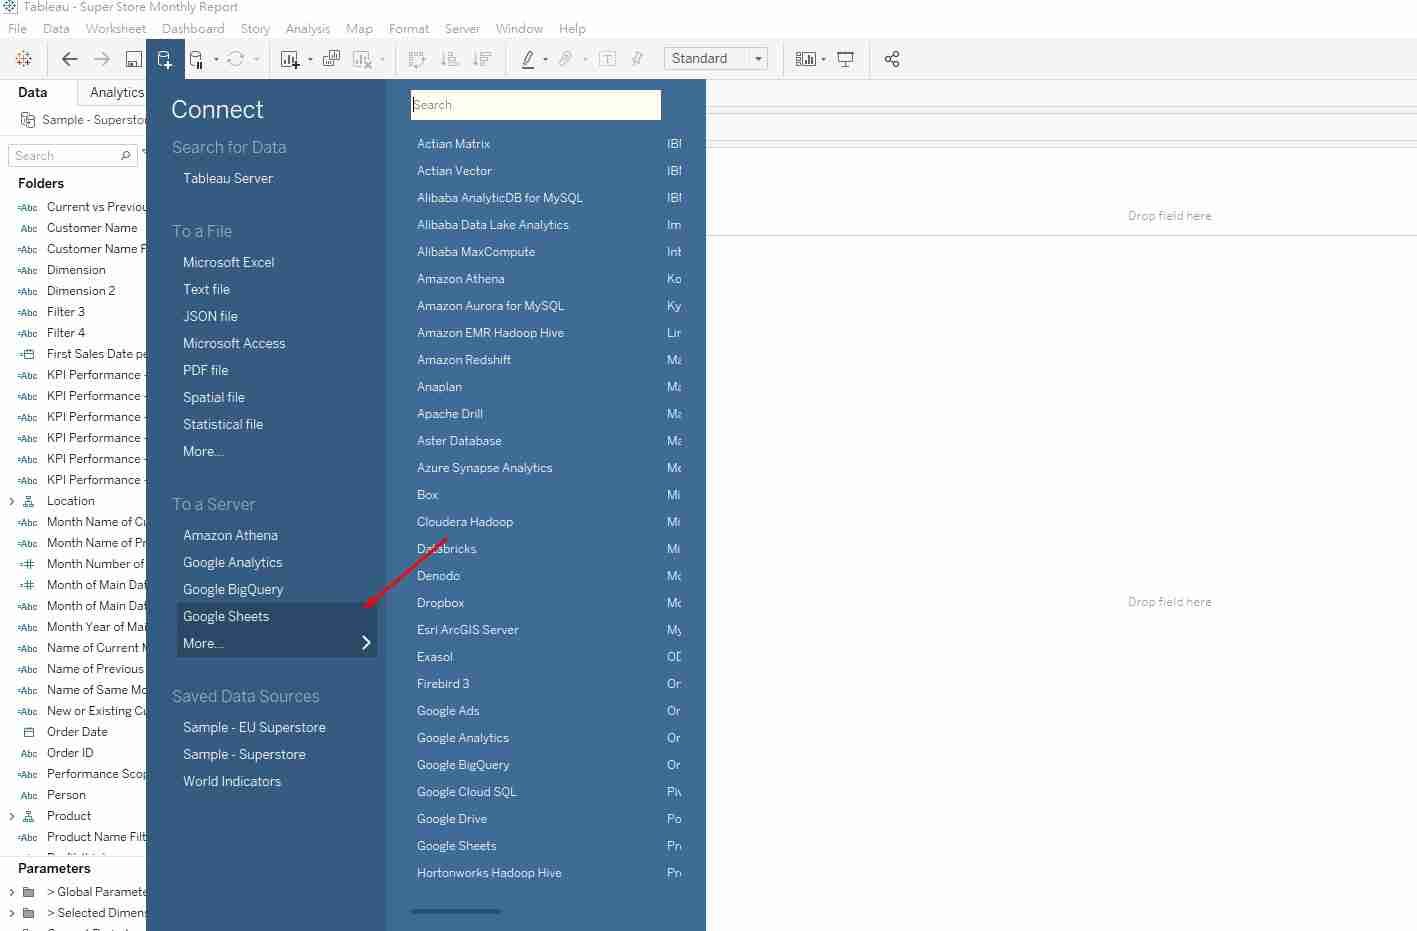This screenshot has width=1417, height=931.
Task: Choose Microsoft Excel file connector
Action: tap(228, 262)
